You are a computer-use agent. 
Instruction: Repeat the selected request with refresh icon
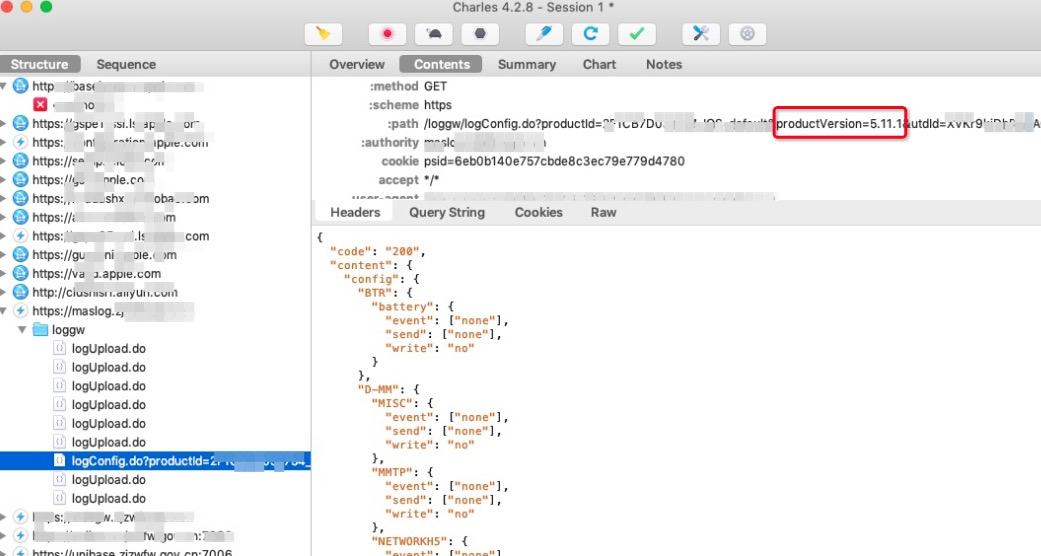pos(590,34)
